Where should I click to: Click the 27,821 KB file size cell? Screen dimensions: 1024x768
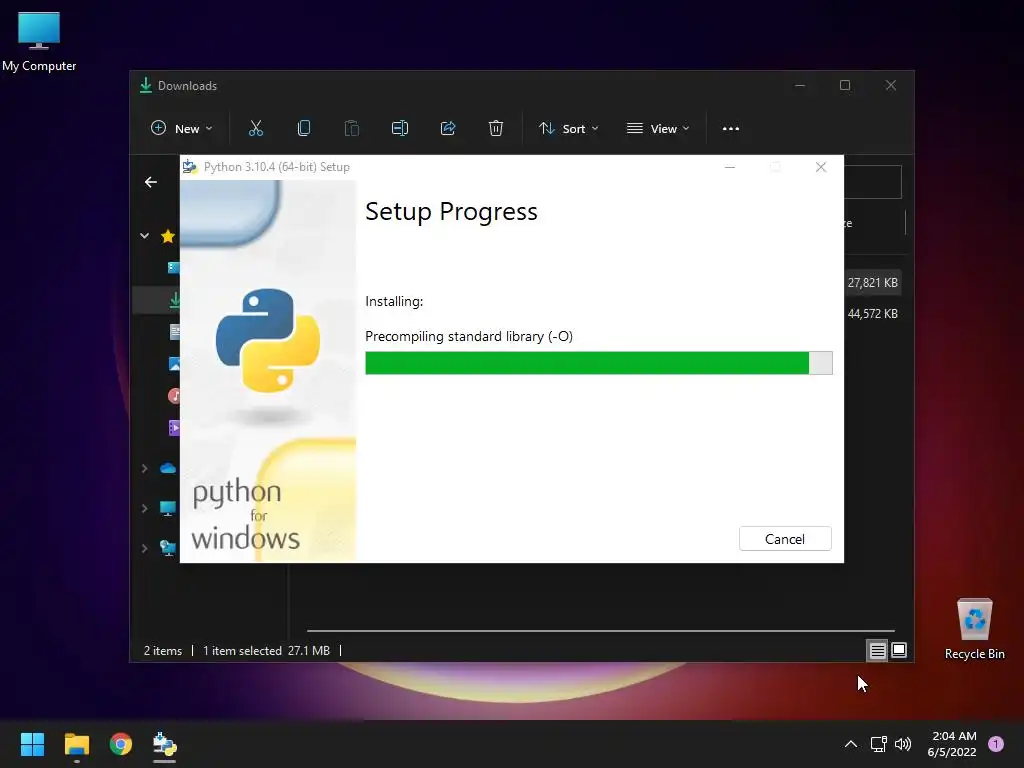pos(872,283)
